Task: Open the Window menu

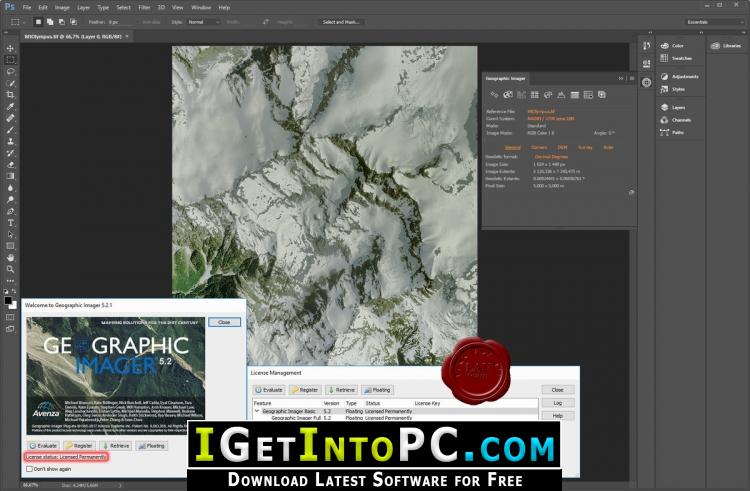Action: pos(201,8)
